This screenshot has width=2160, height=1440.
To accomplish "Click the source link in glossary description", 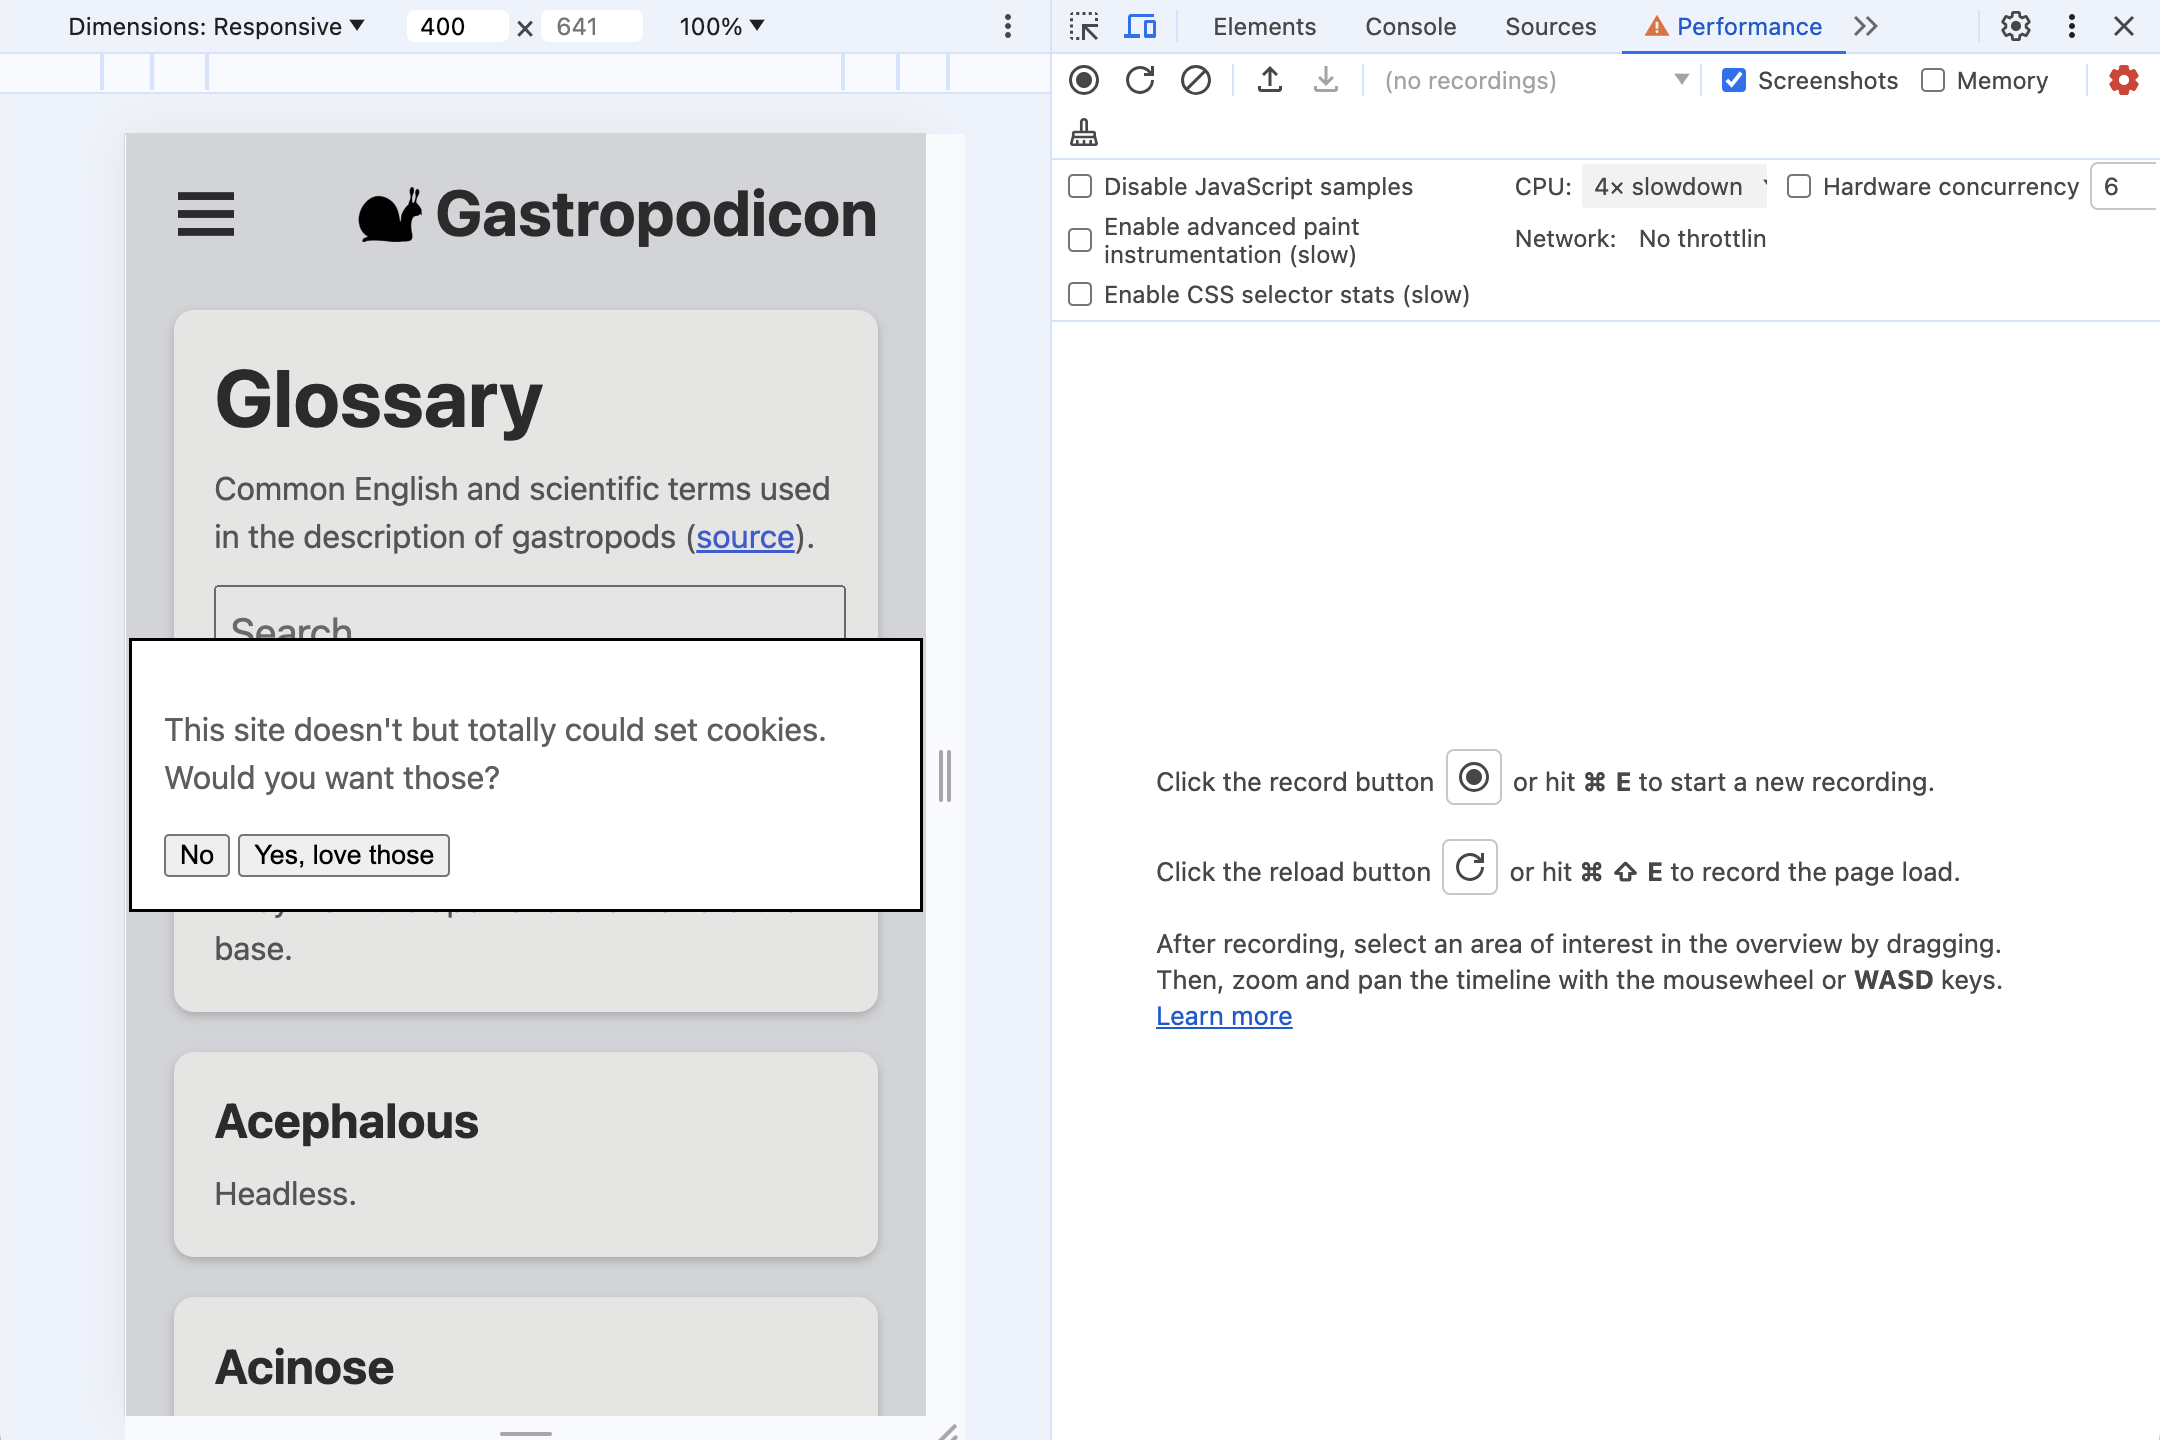I will coord(746,535).
